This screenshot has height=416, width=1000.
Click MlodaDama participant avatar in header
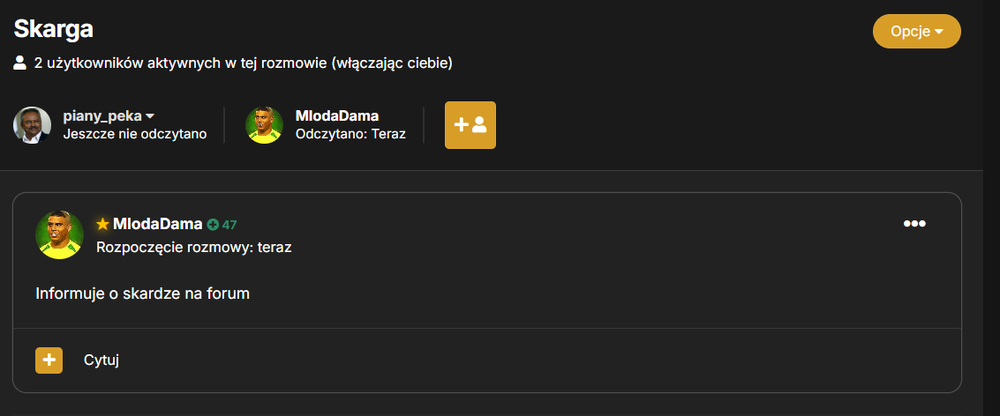point(264,125)
